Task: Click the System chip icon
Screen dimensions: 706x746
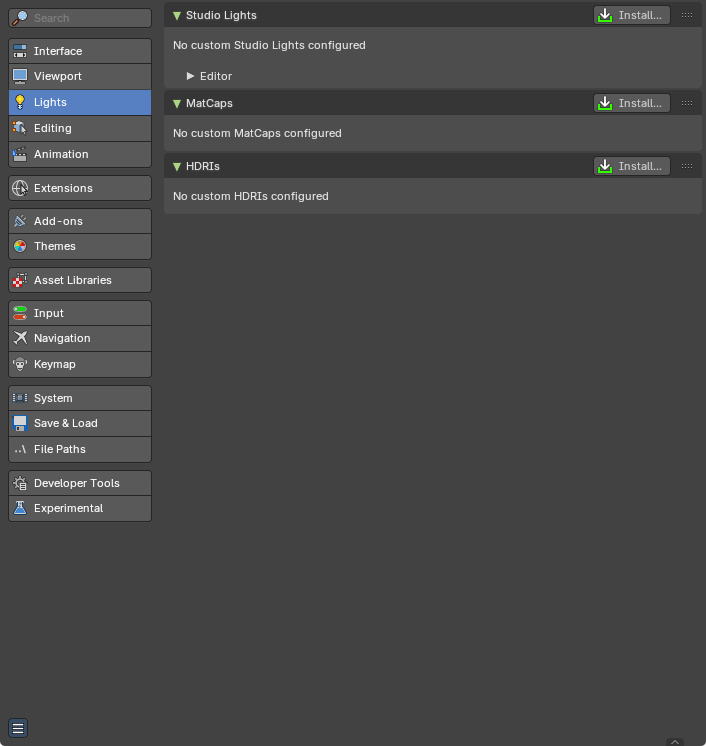Action: click(x=20, y=398)
